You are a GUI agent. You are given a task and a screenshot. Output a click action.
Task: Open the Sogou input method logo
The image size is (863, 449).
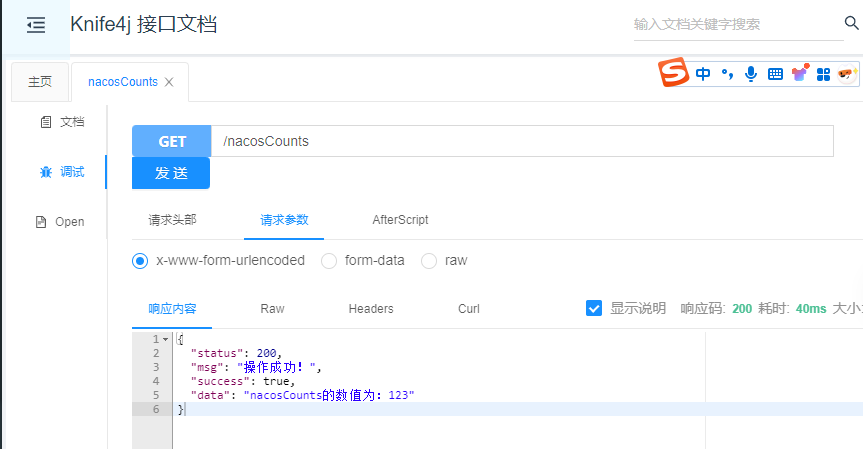673,72
